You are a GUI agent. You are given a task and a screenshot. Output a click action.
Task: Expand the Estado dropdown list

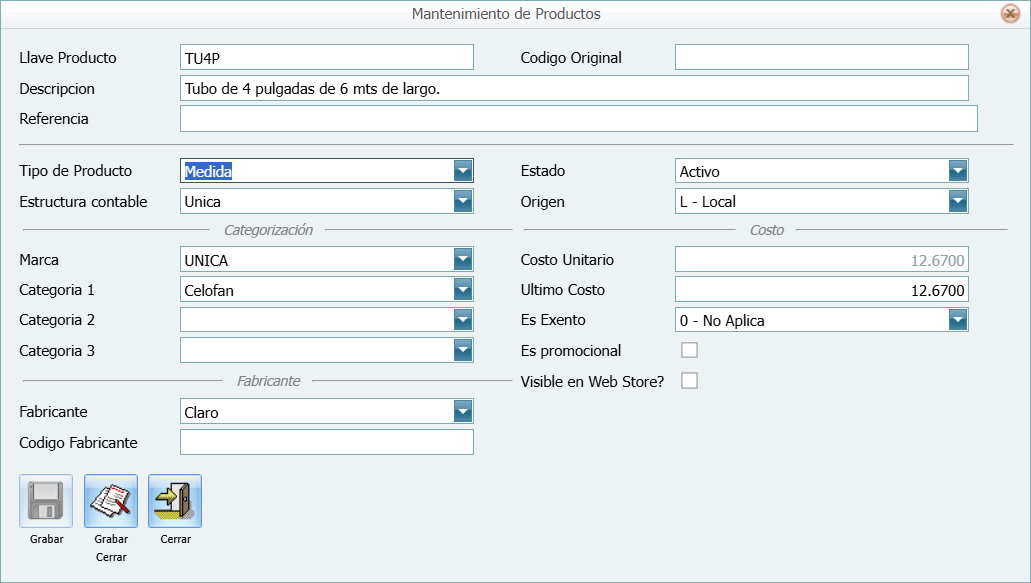click(x=958, y=171)
